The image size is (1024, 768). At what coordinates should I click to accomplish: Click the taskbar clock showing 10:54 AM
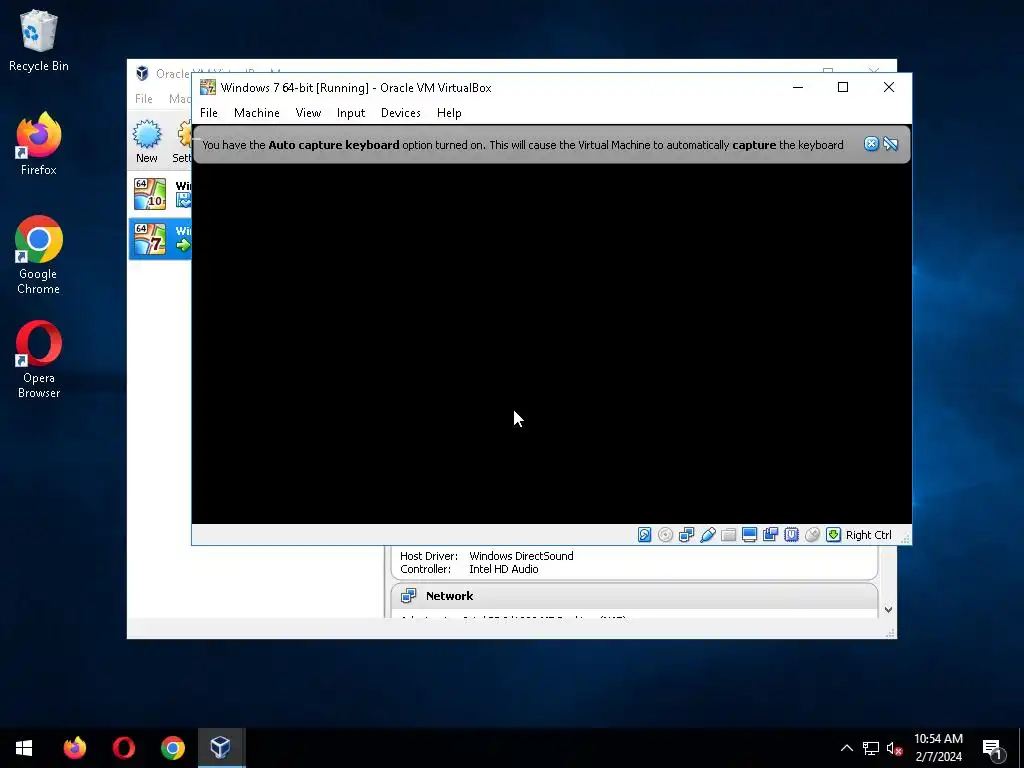pyautogui.click(x=938, y=748)
